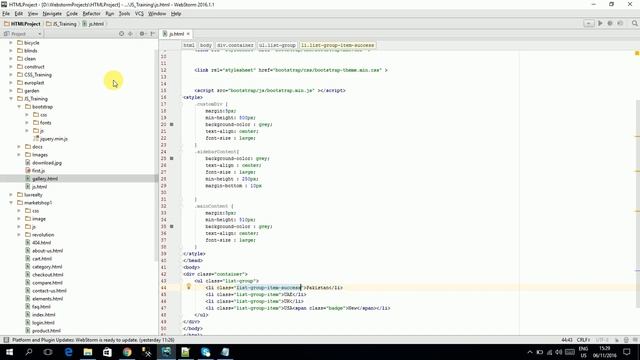Close the js.html editor tab

pos(188,34)
